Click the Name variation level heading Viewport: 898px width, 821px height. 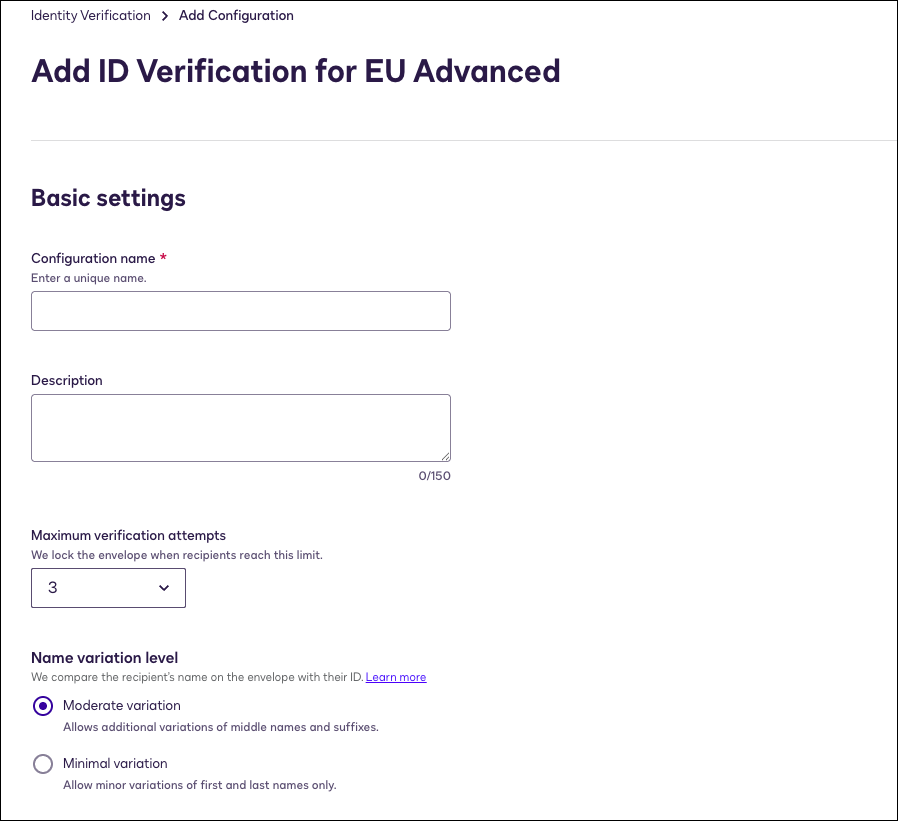tap(105, 657)
